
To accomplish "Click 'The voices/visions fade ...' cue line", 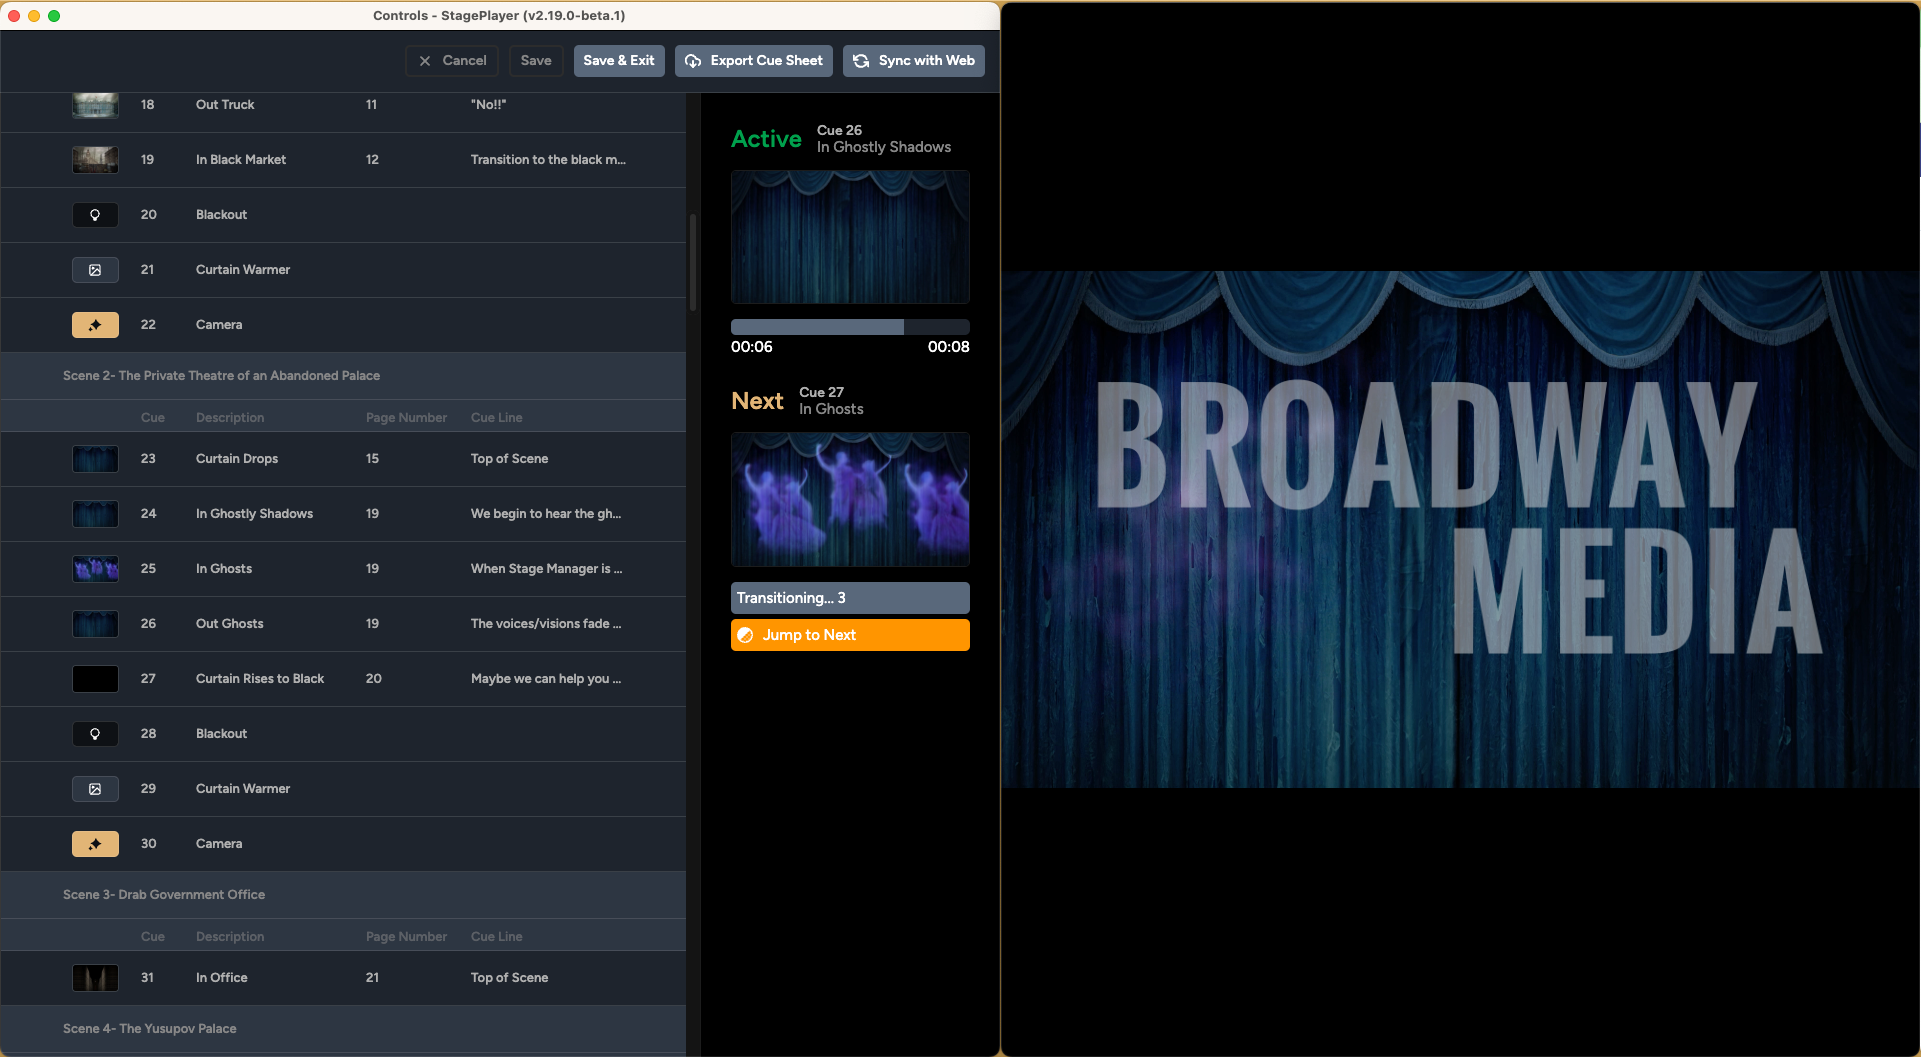I will 546,624.
